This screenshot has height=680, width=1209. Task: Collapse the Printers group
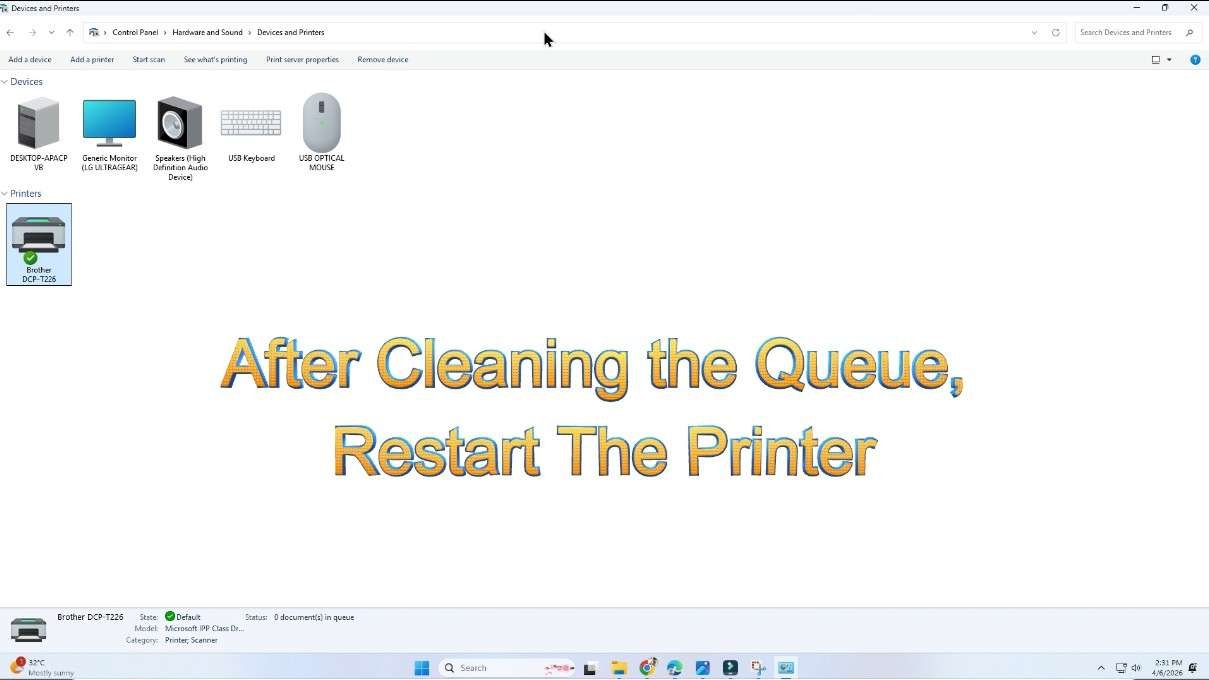[x=4, y=194]
